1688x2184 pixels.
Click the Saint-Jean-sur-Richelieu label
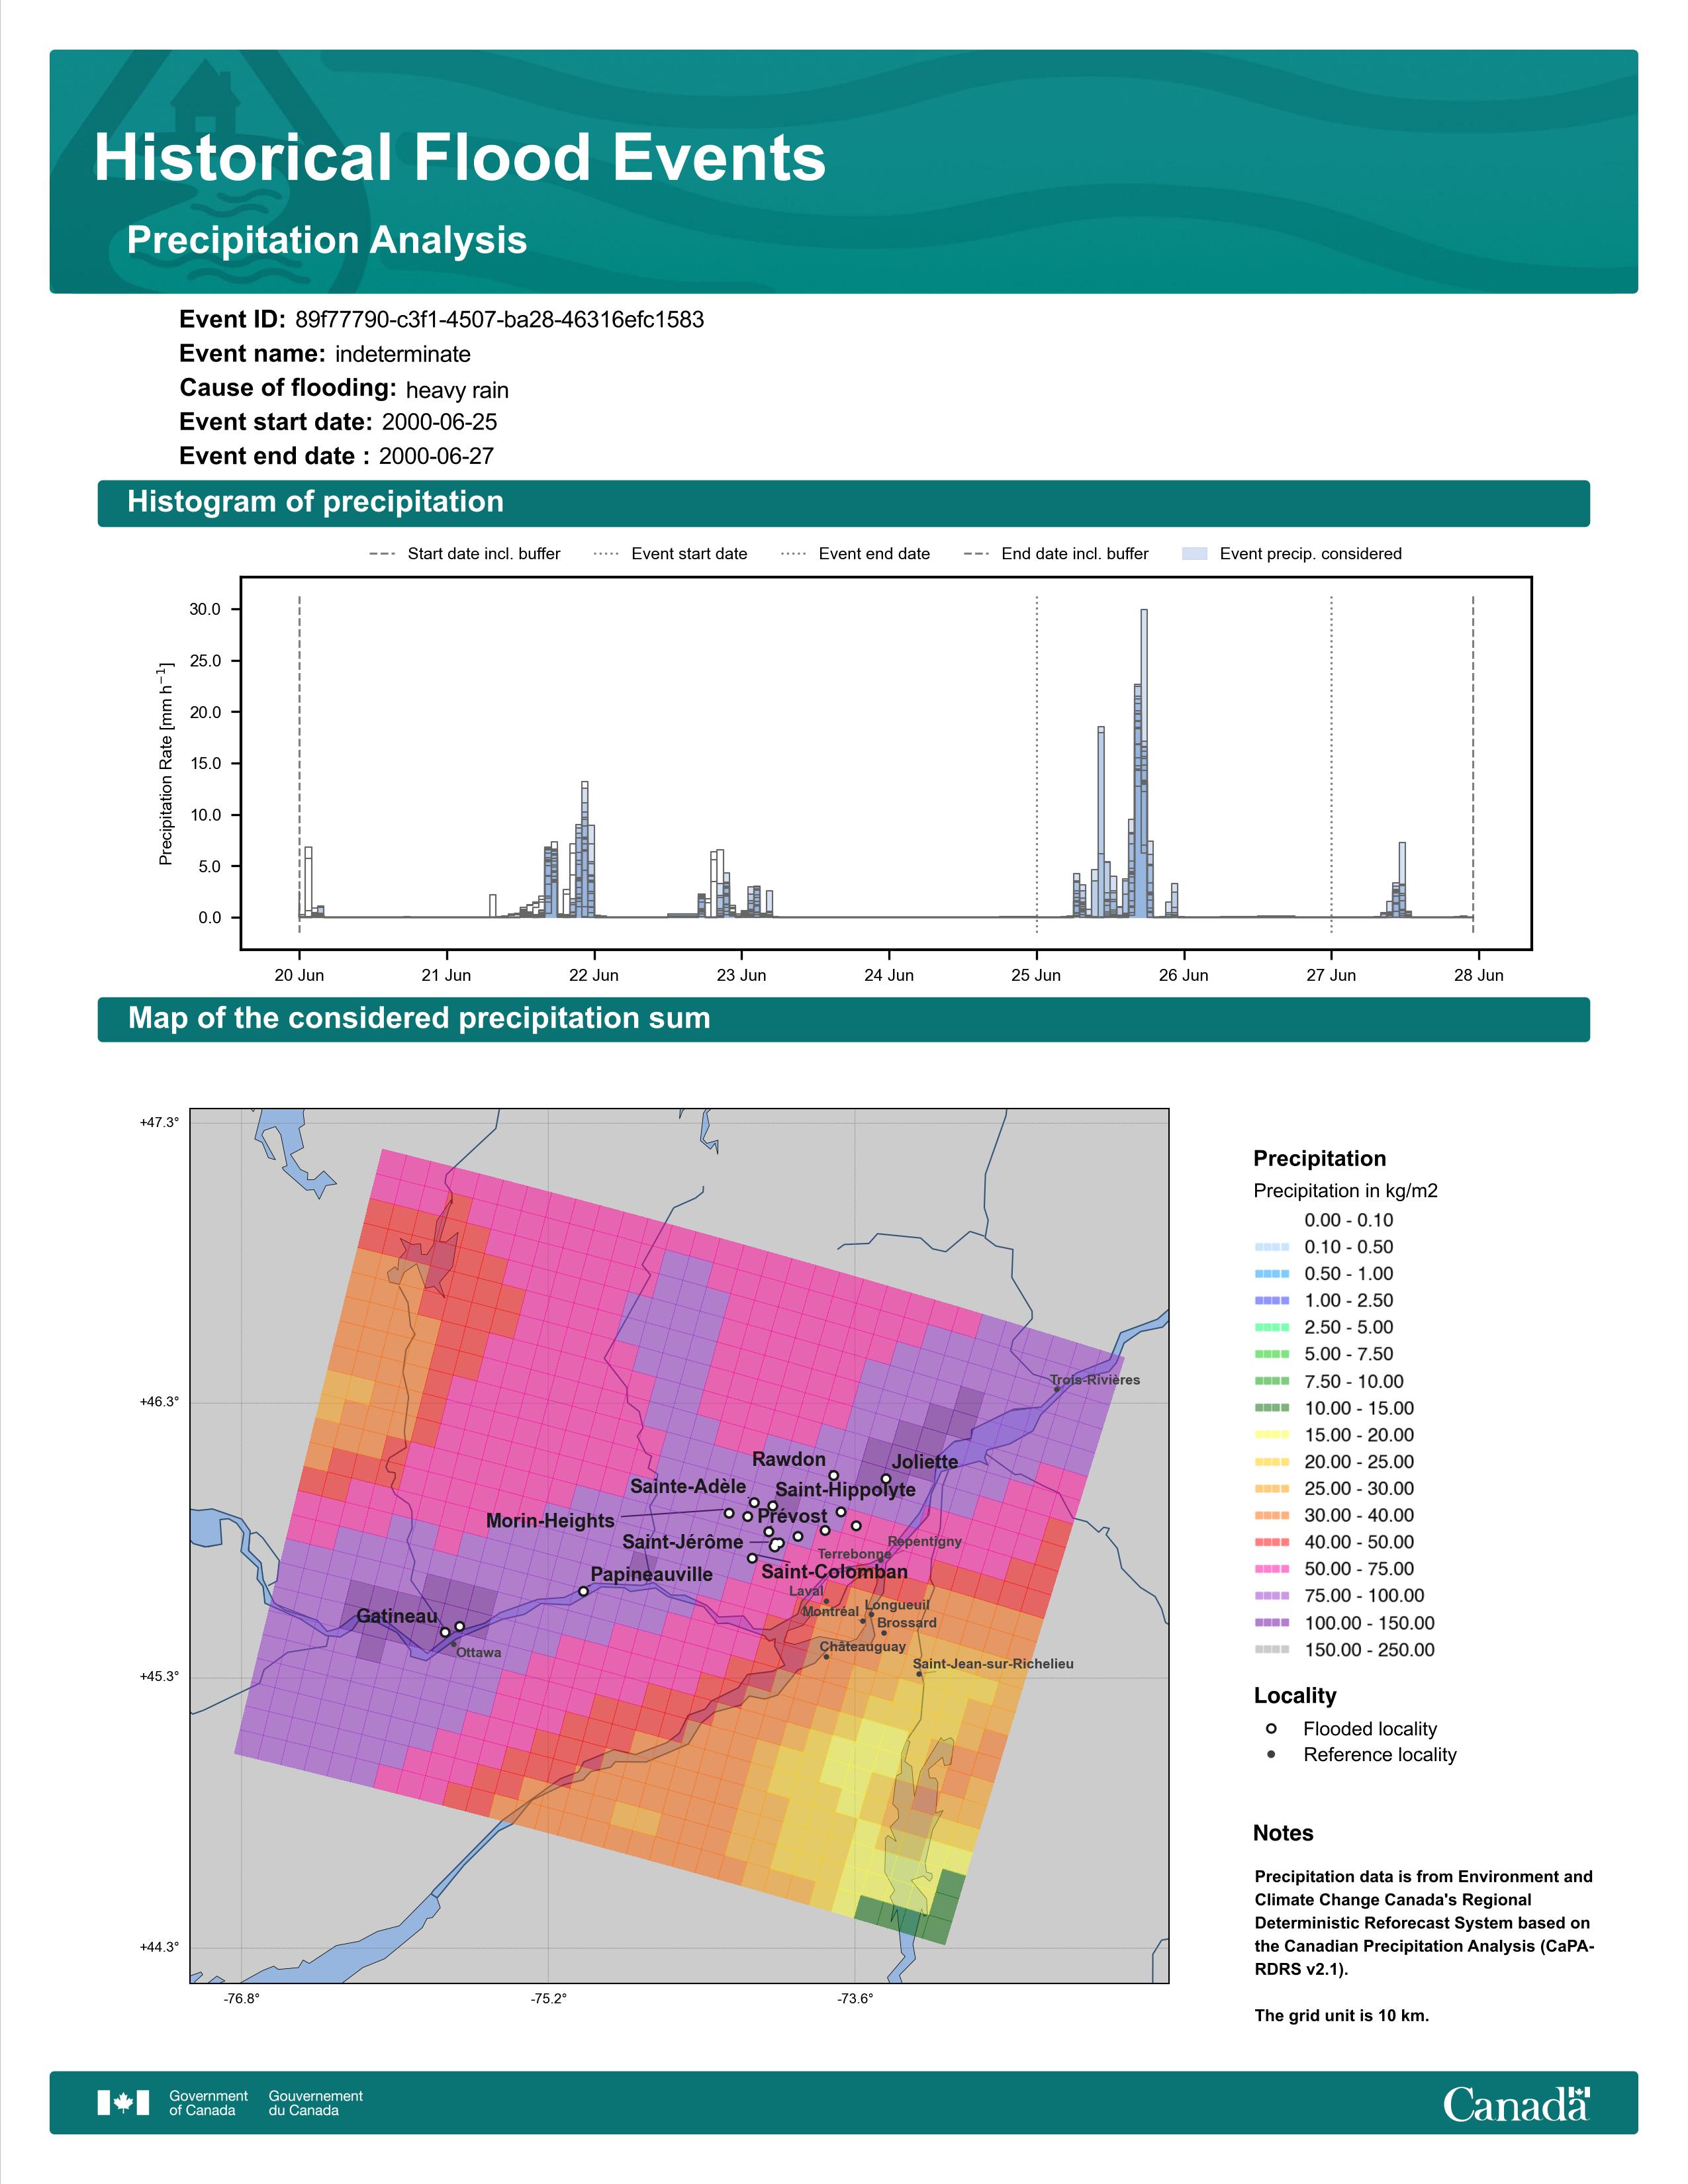pos(993,1664)
